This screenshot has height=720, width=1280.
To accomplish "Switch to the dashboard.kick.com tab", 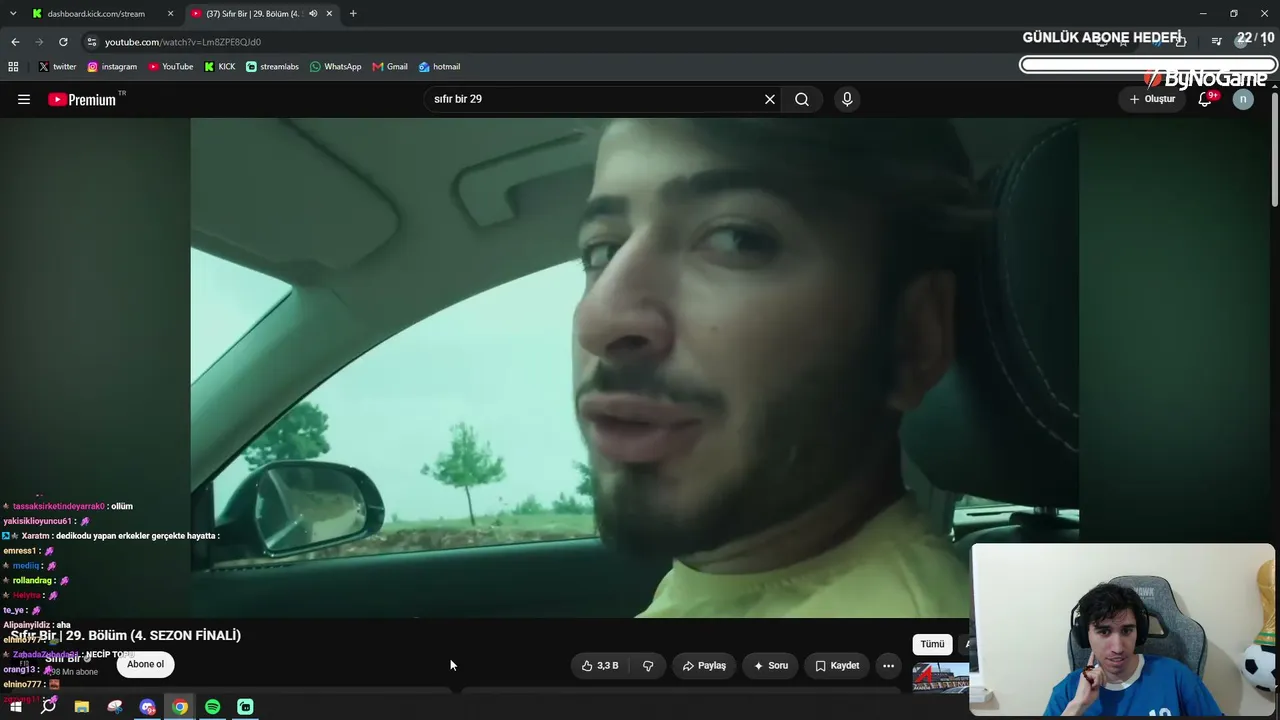I will 96,14.
